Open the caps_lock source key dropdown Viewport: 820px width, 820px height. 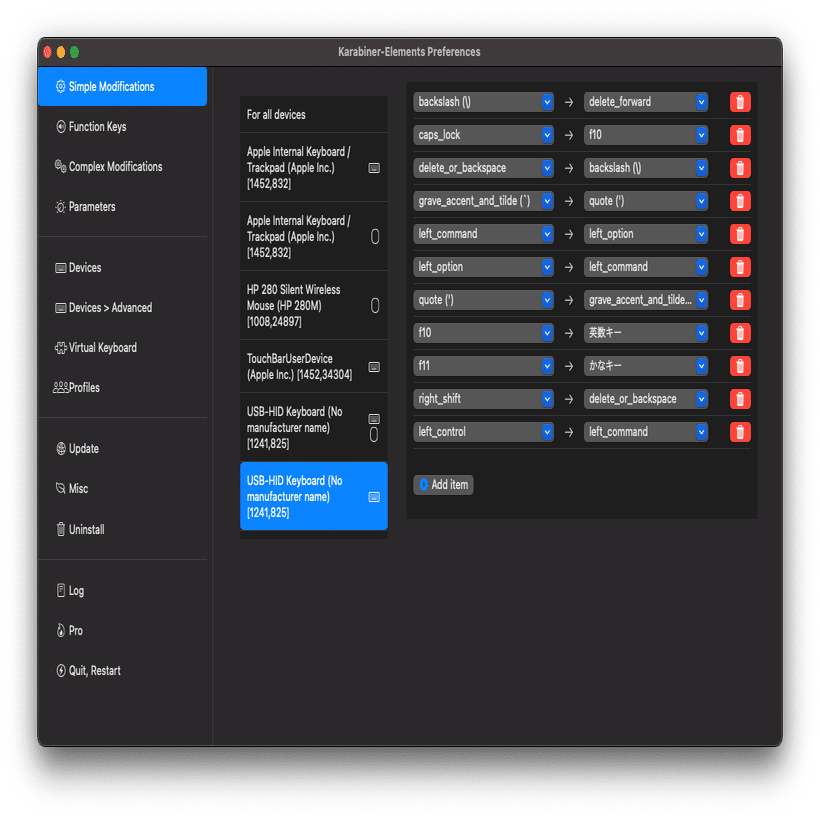click(483, 134)
